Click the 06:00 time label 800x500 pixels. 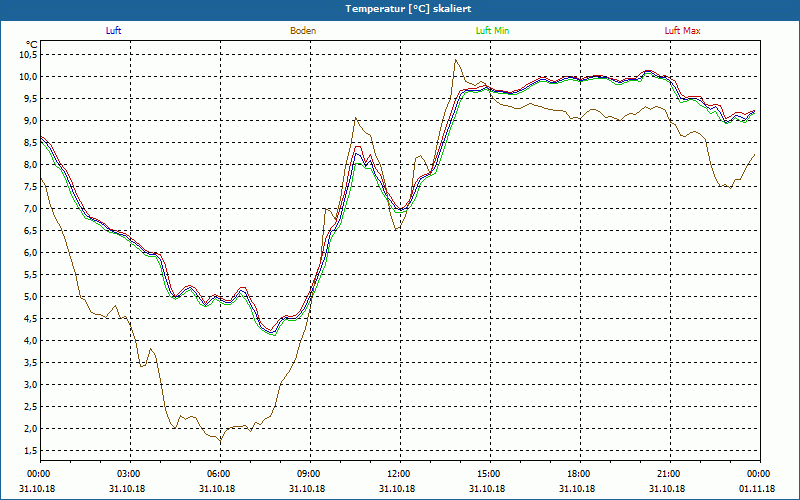tap(218, 474)
